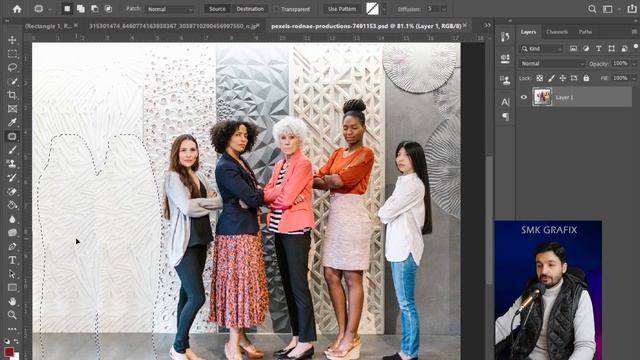
Task: Select the Paint Bucket tool
Action: click(x=12, y=205)
